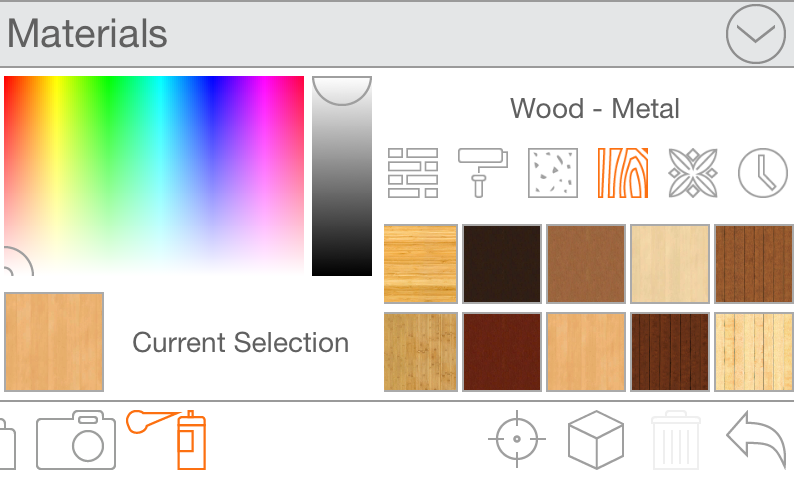
Task: Open the ornamental tile pattern category
Action: (x=693, y=173)
